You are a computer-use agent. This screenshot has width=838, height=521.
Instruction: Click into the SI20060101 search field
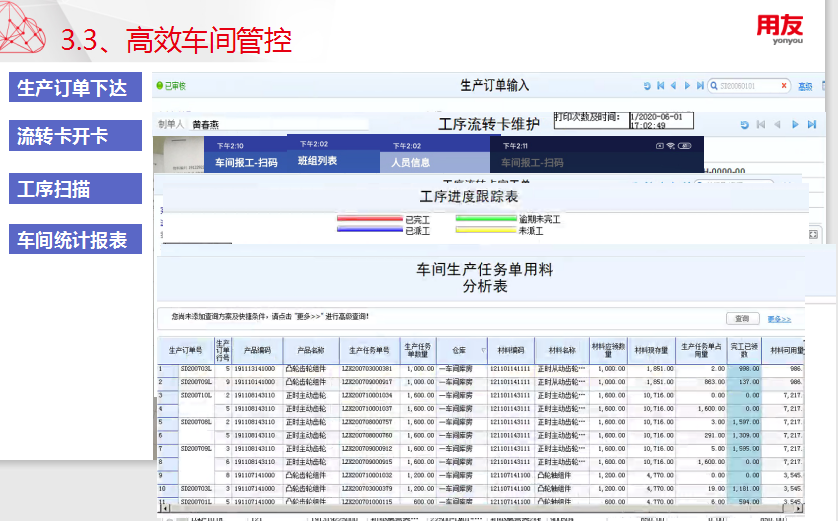(x=748, y=86)
